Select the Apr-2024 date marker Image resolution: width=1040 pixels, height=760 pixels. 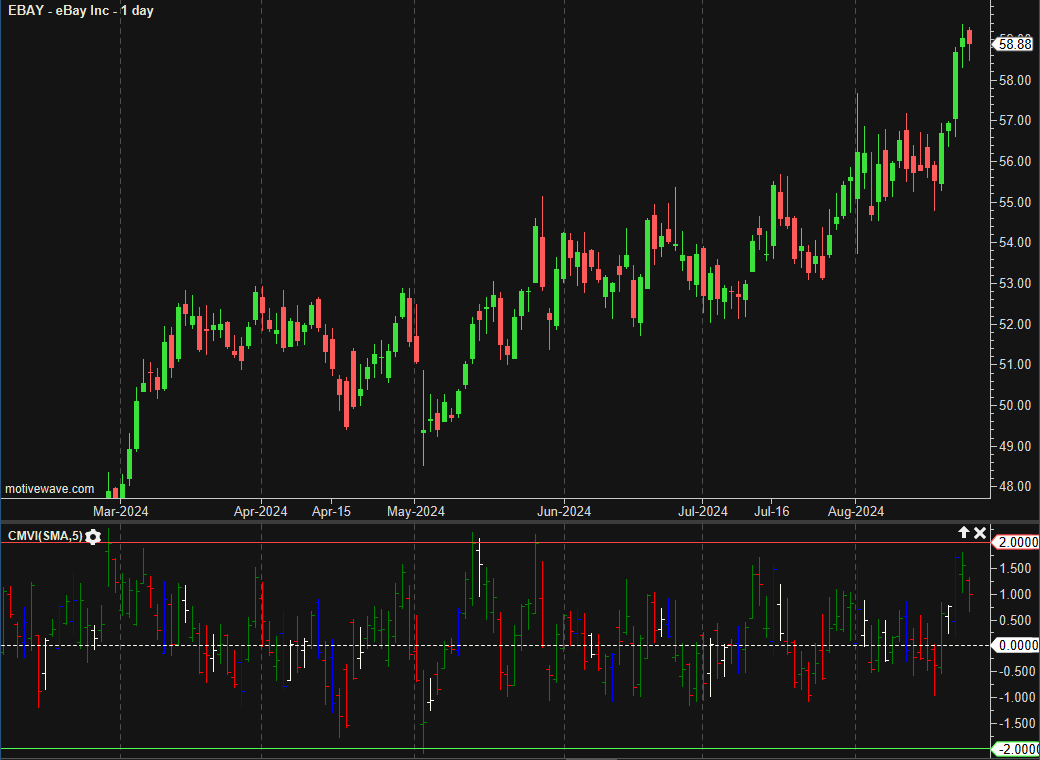point(261,511)
